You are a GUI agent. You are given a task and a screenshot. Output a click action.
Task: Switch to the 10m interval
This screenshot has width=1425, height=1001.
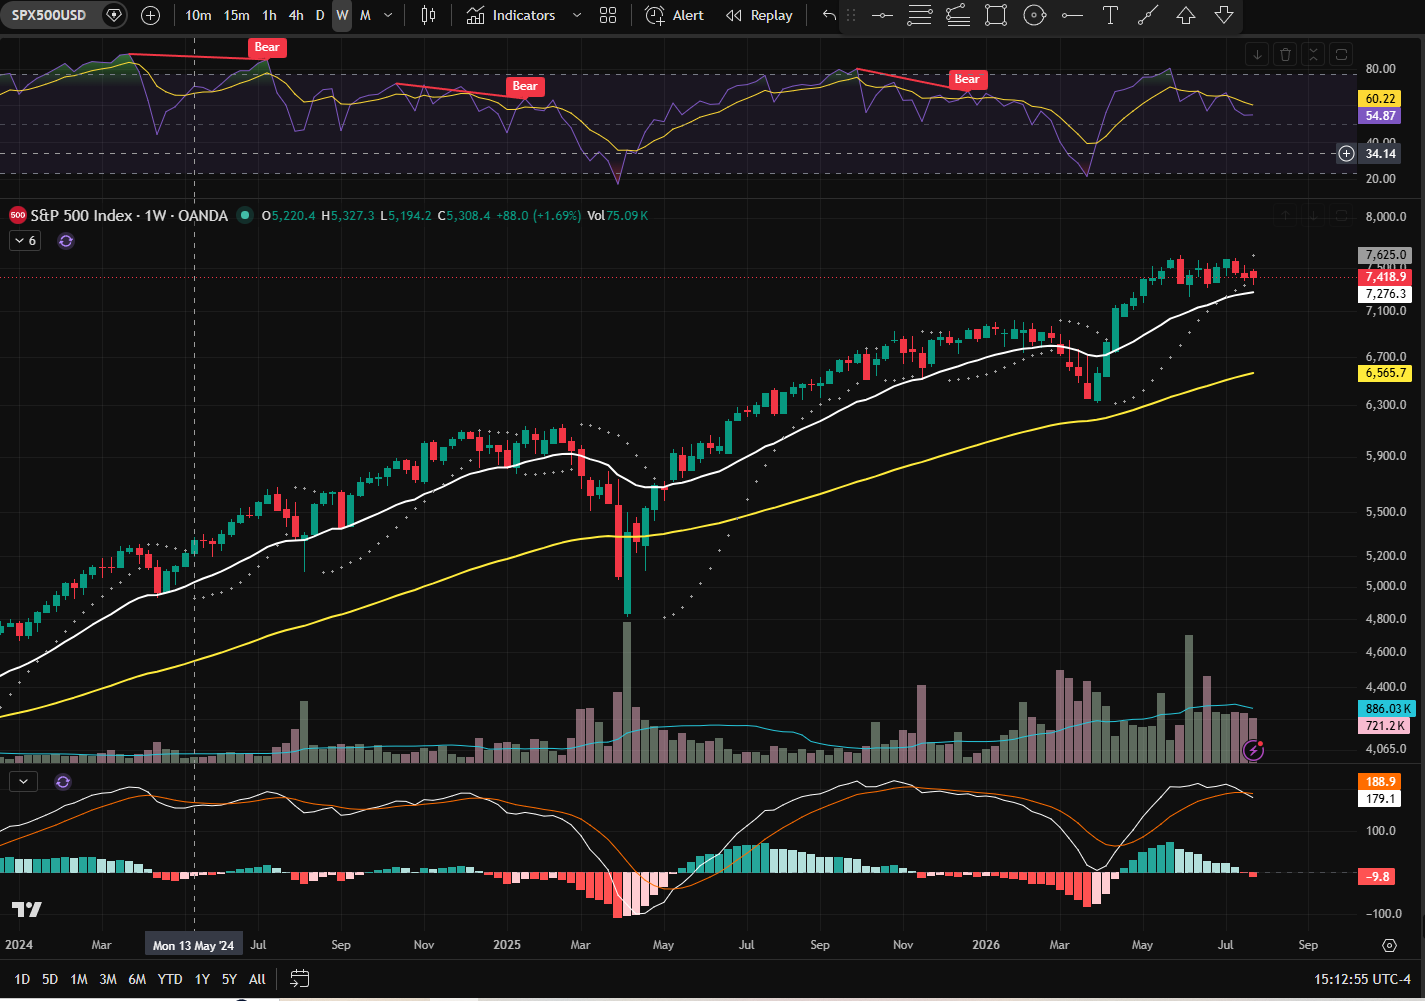[x=198, y=15]
